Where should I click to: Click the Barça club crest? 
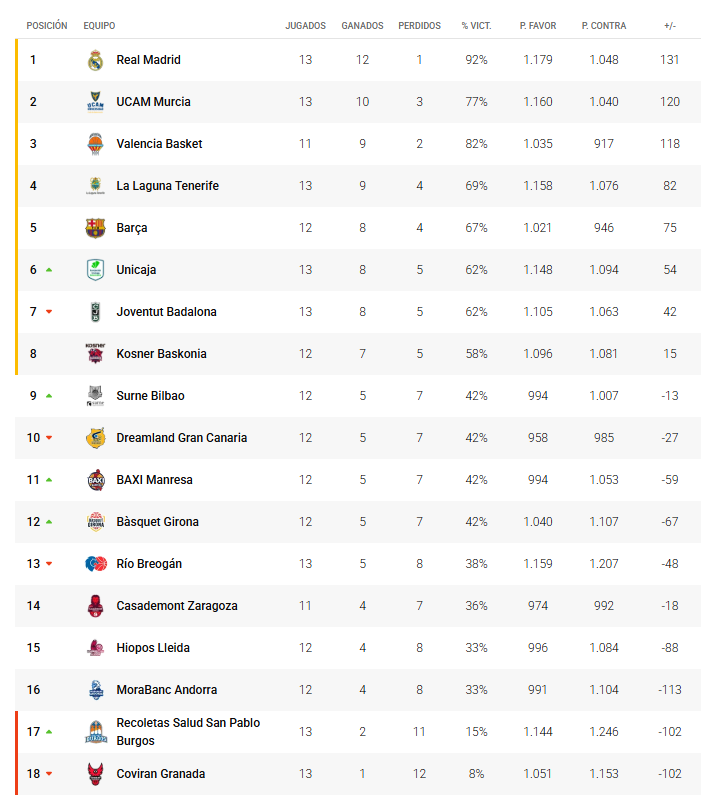[x=95, y=228]
